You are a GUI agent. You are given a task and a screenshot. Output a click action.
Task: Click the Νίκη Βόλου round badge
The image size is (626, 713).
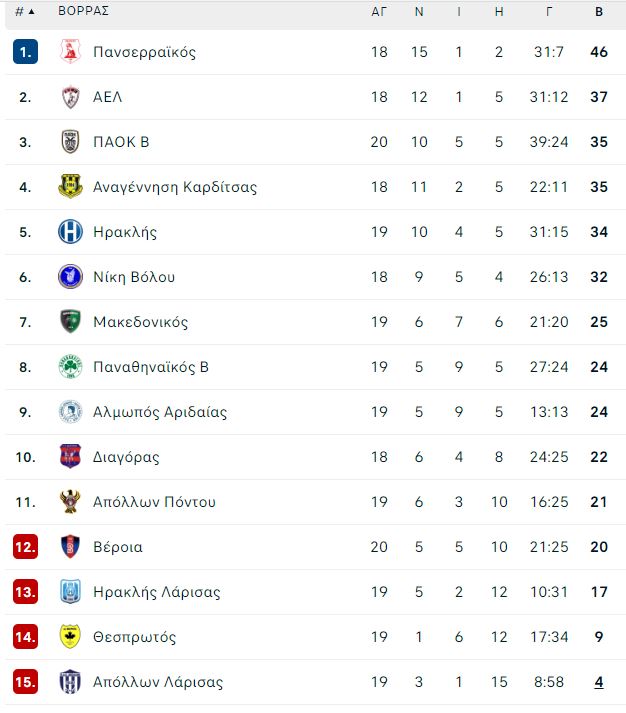coord(70,277)
